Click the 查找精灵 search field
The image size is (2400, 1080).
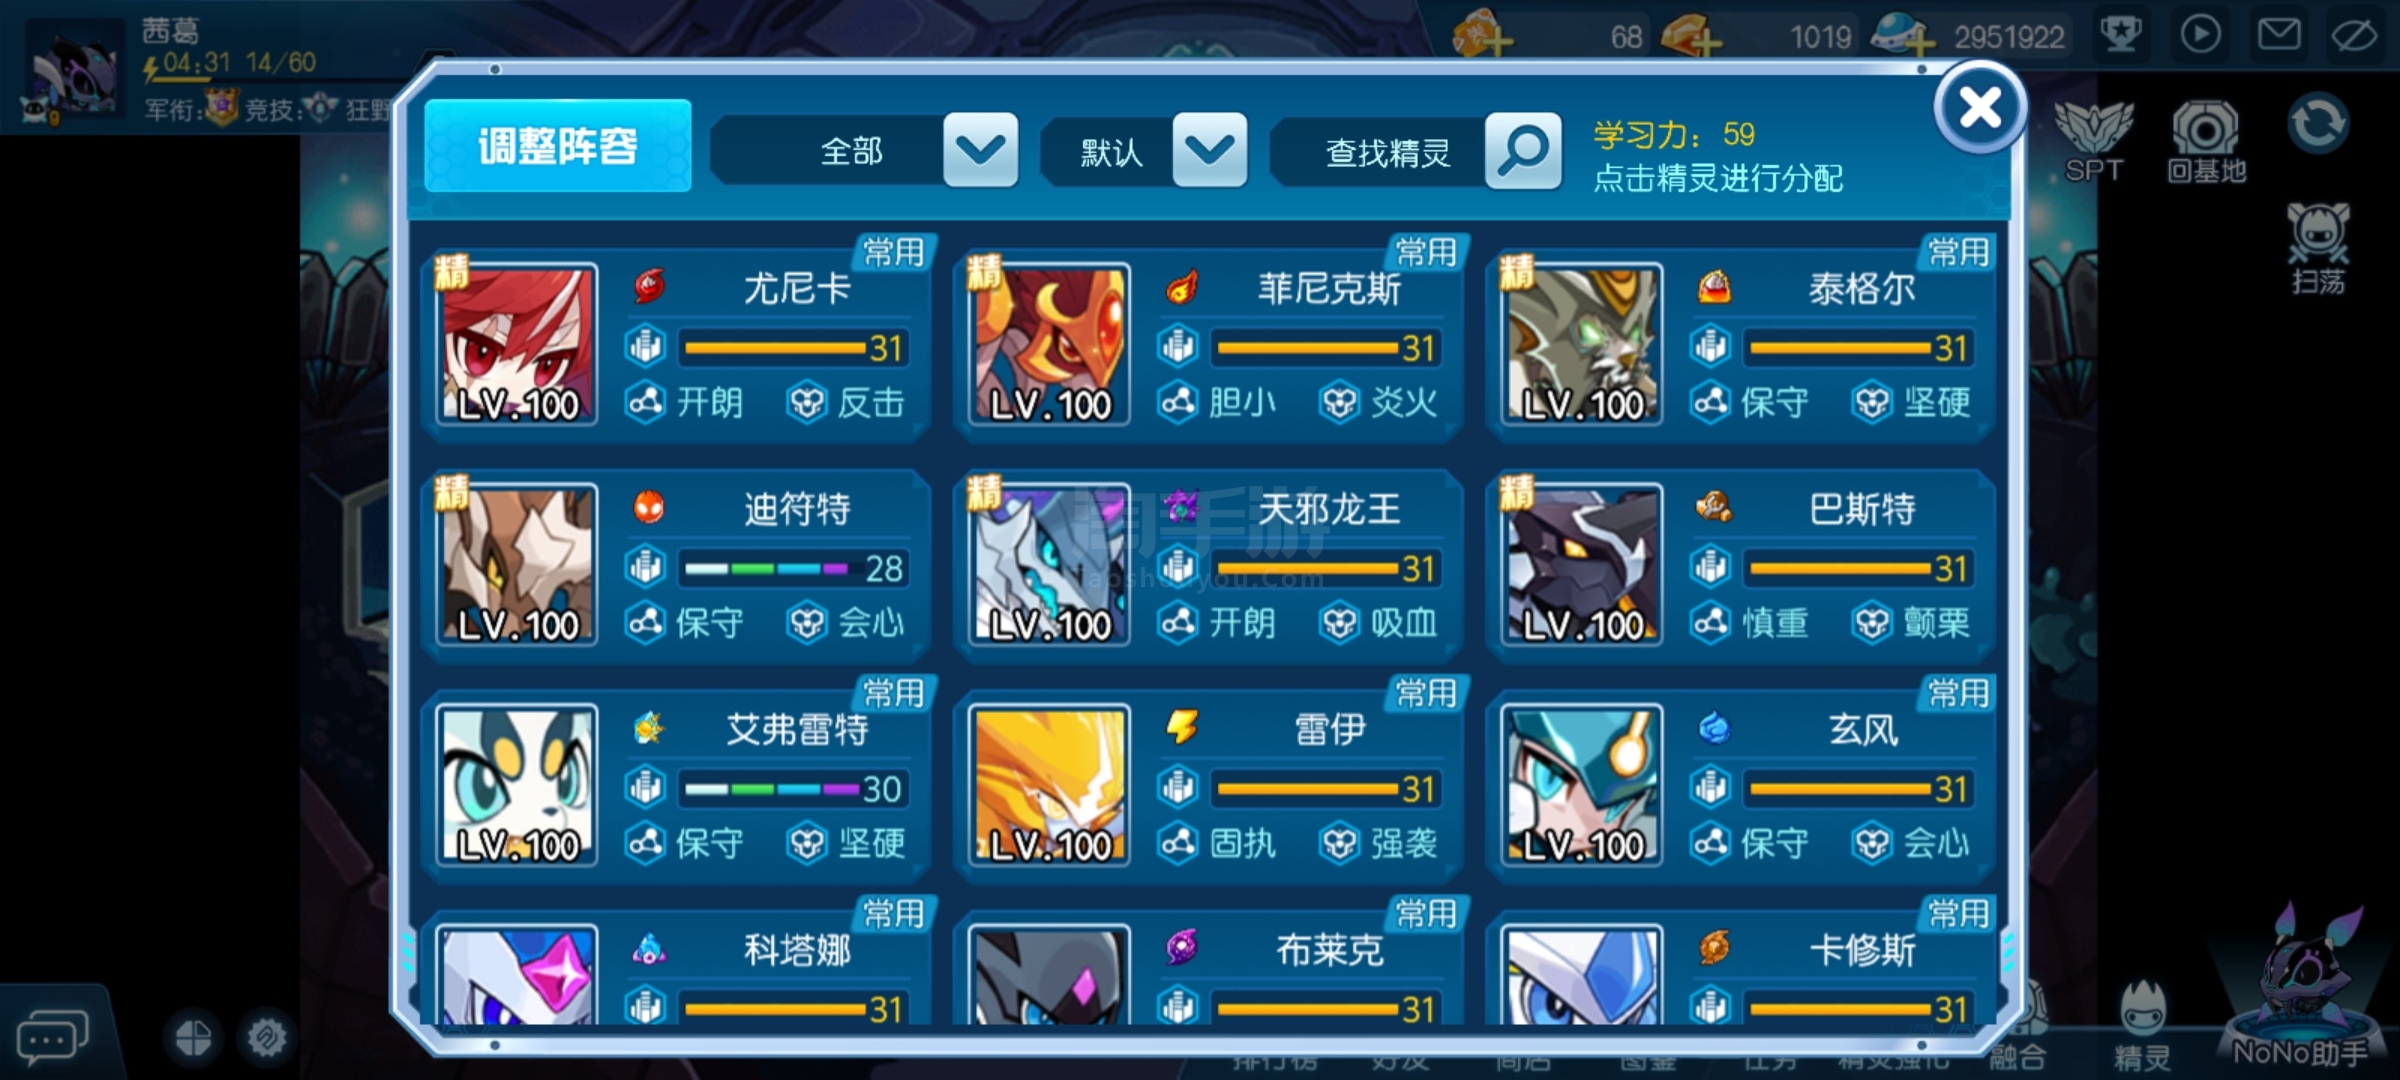point(1386,151)
